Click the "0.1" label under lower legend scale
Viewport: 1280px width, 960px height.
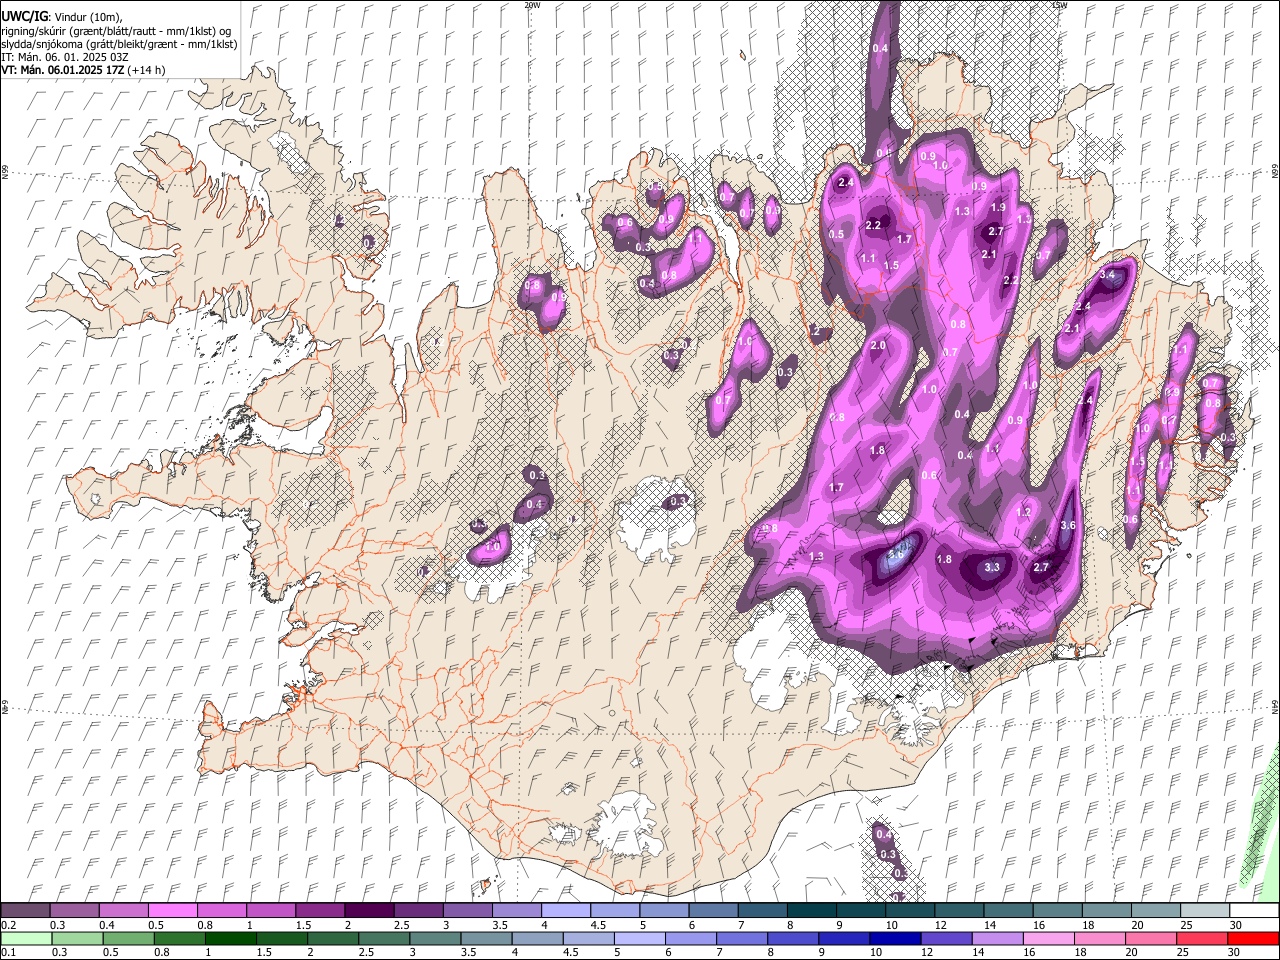(x=7, y=952)
